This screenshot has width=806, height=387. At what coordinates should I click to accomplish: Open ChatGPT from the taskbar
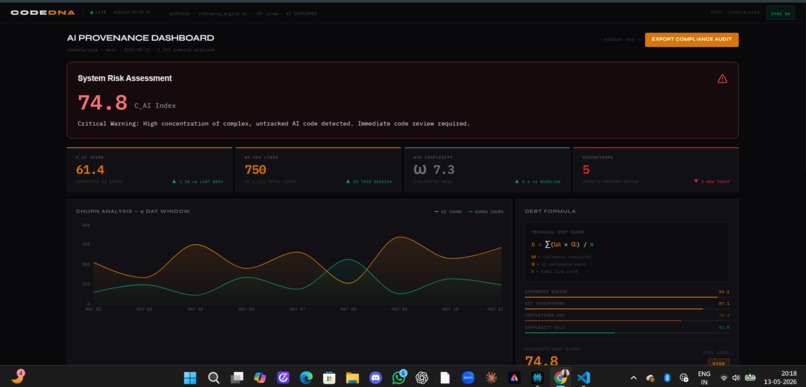[422, 378]
